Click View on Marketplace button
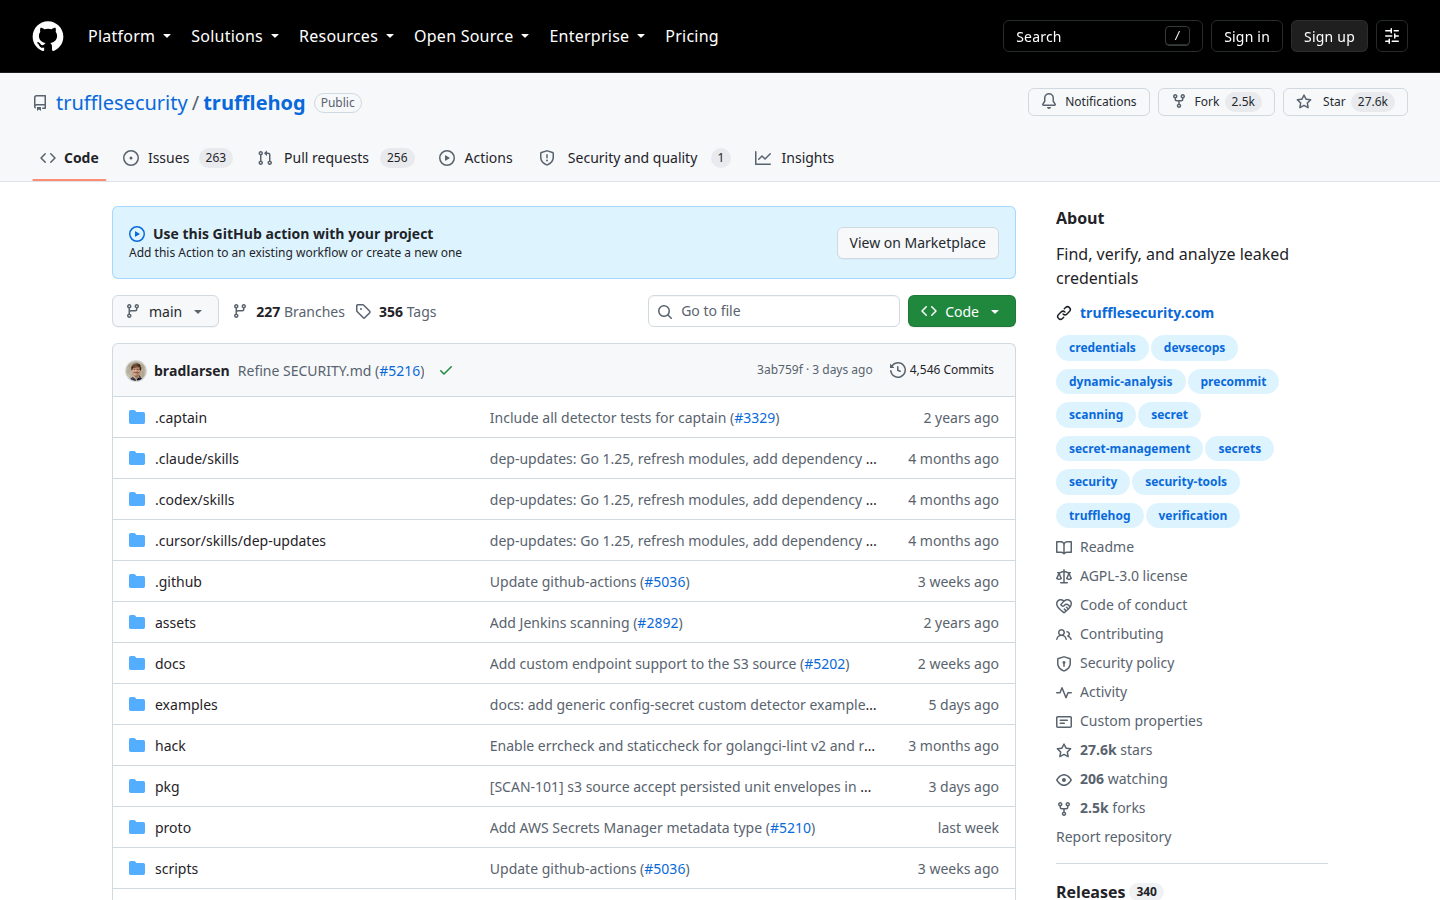 tap(917, 243)
